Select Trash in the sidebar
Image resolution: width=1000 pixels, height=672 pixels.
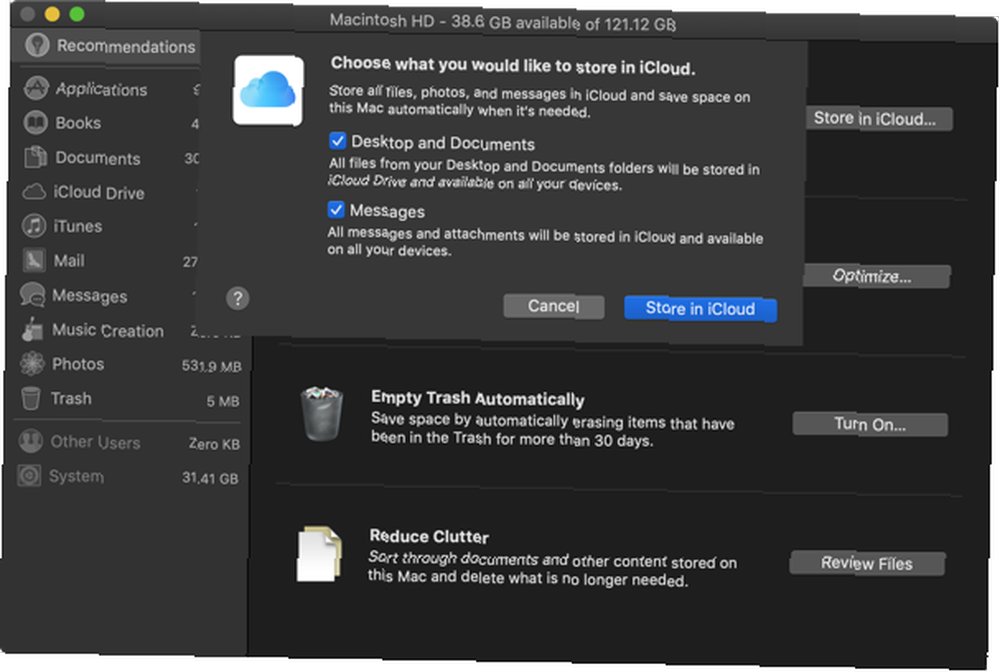point(129,398)
